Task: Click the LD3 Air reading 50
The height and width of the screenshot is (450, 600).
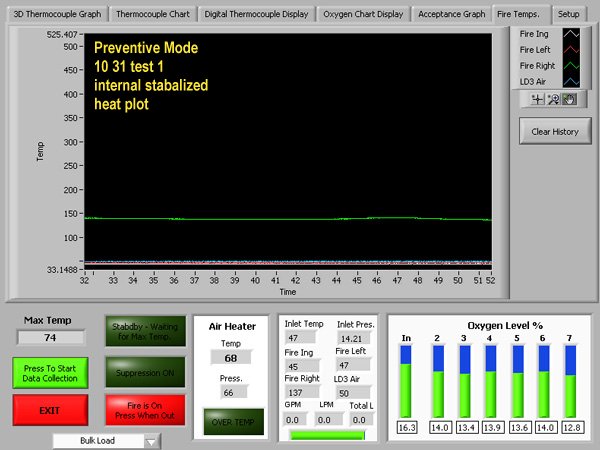Action: click(x=352, y=393)
